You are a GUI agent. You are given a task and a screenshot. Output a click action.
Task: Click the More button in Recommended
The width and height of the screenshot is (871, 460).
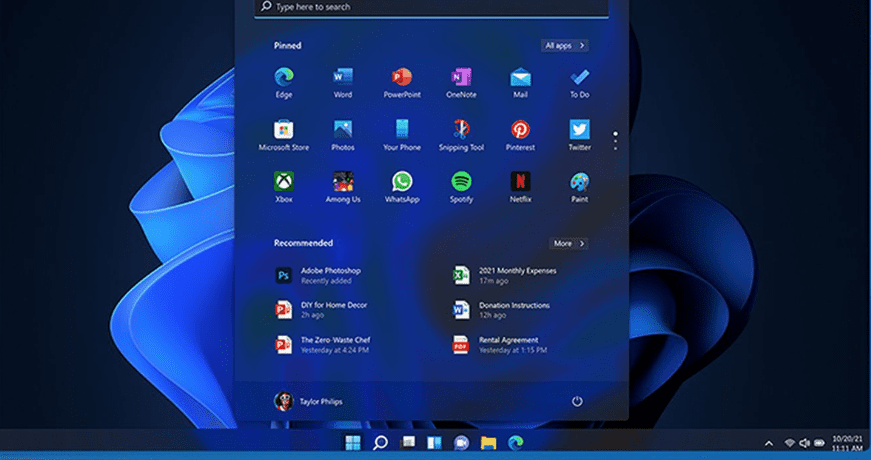pos(569,243)
